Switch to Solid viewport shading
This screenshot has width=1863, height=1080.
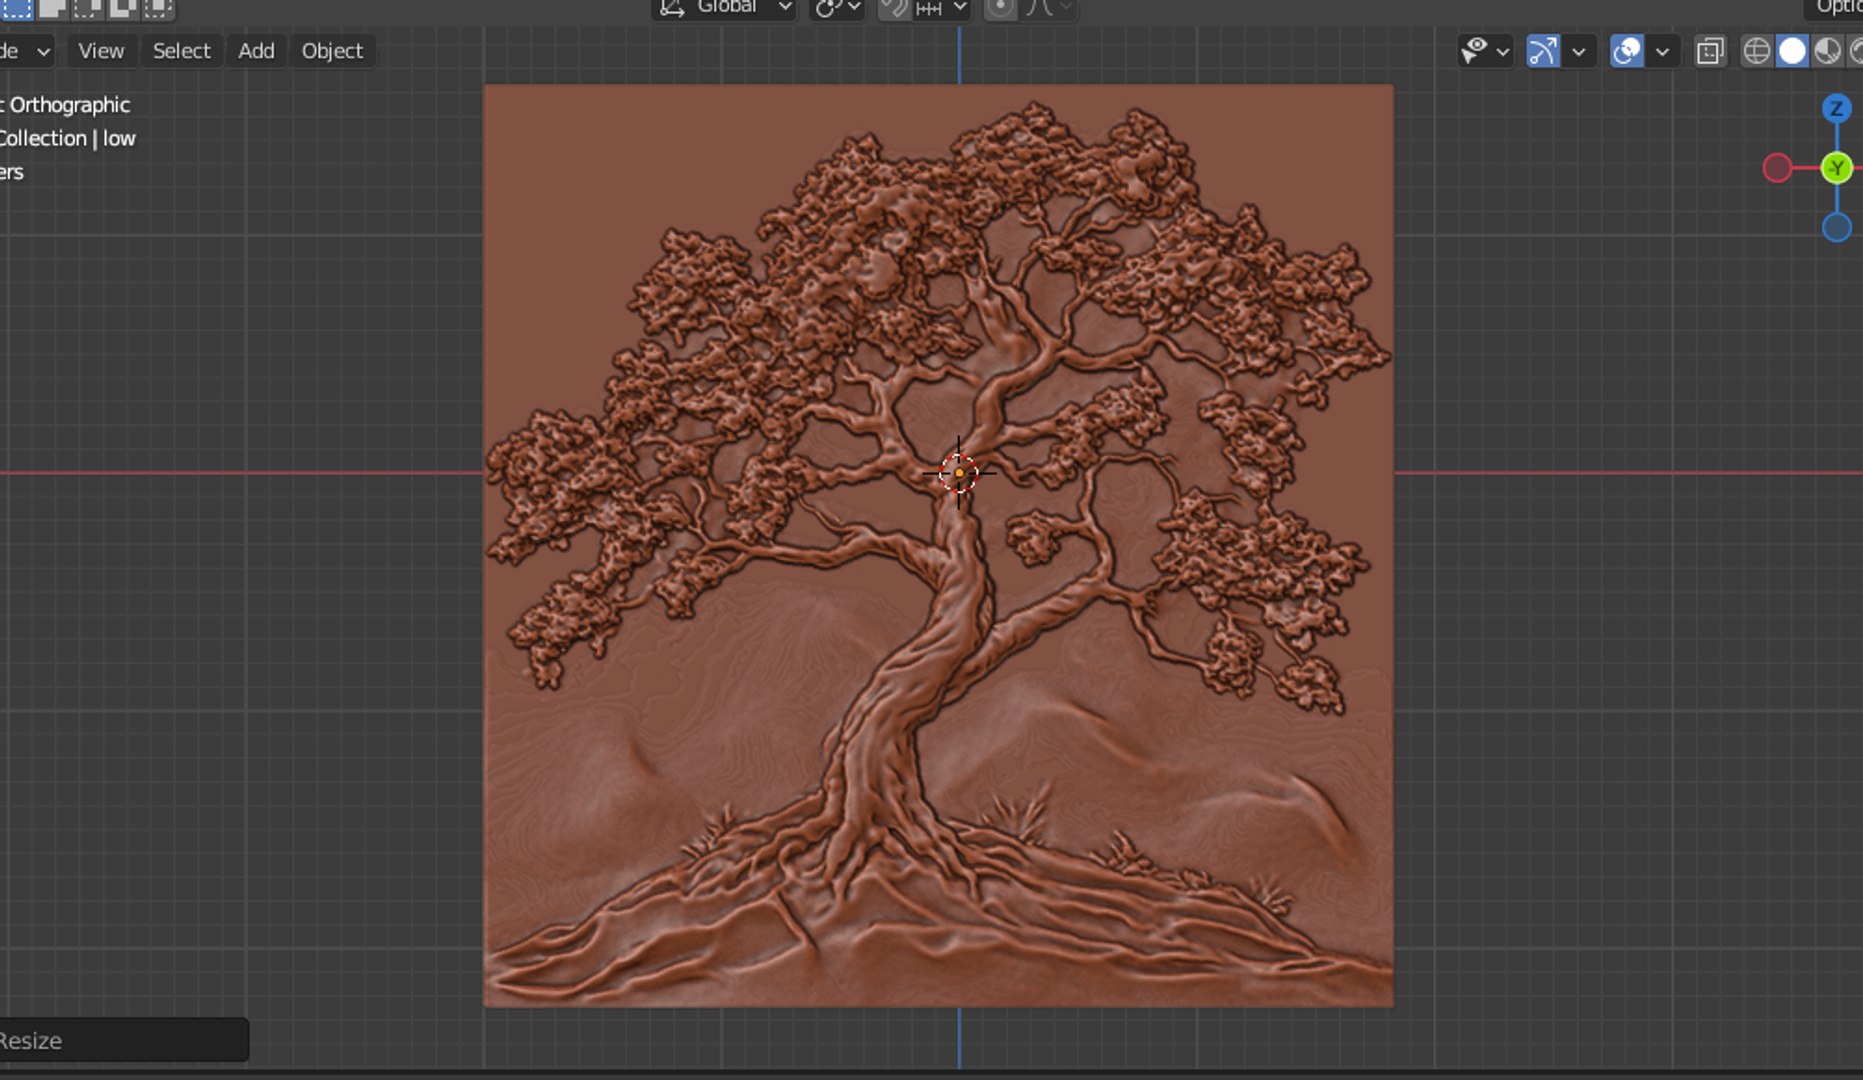[1792, 51]
